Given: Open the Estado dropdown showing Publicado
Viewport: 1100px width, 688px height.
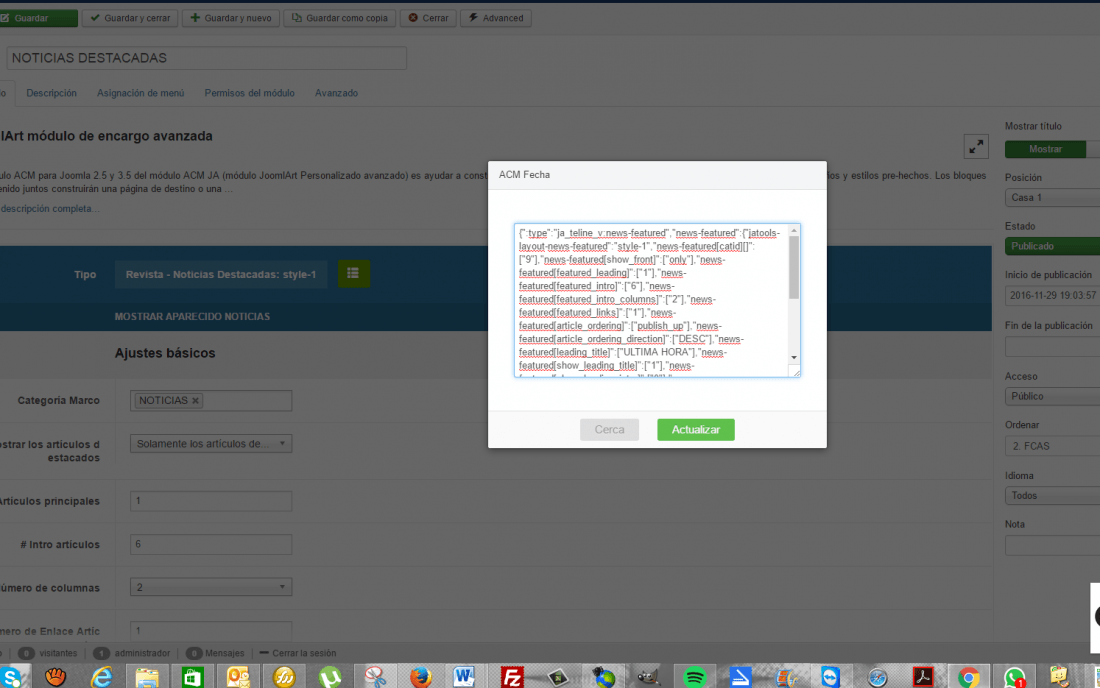Looking at the screenshot, I should click(x=1052, y=246).
